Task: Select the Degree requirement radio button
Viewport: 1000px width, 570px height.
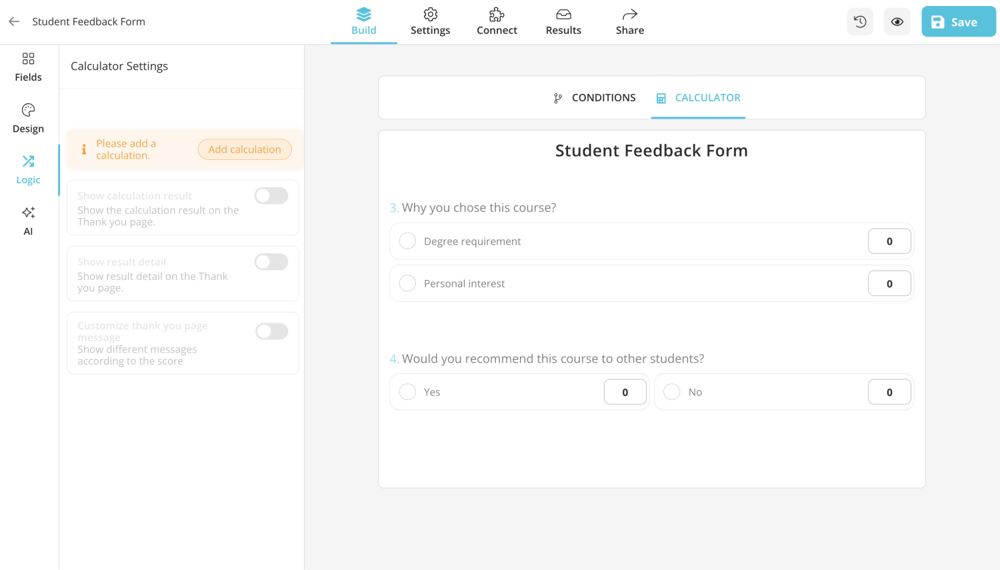Action: pos(408,241)
